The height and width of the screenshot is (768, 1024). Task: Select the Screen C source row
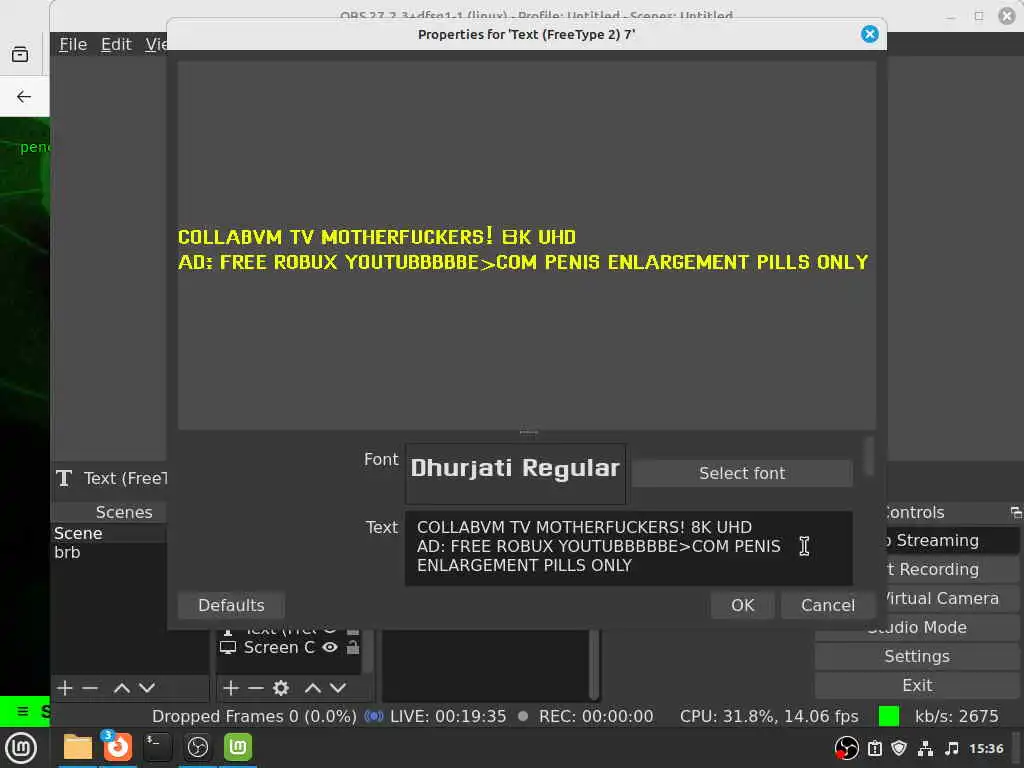289,647
